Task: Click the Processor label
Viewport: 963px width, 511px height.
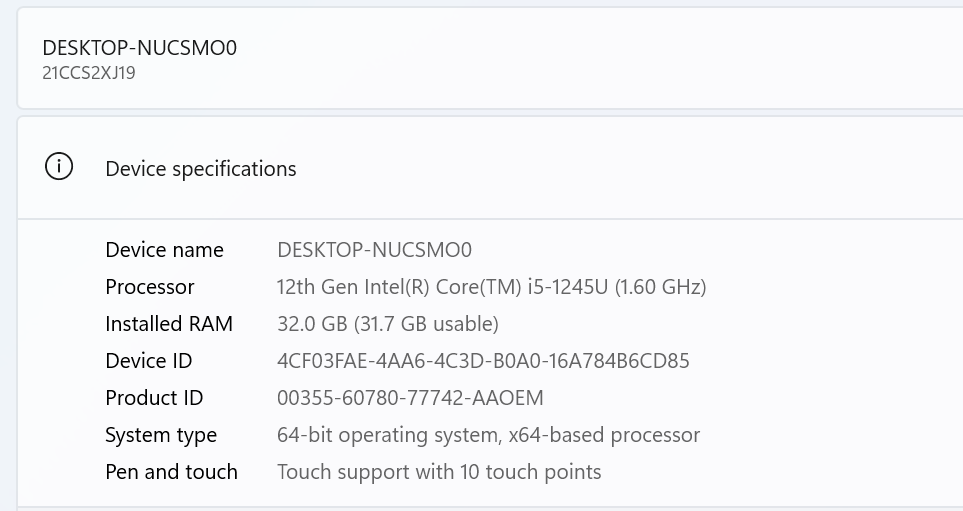Action: [x=150, y=287]
